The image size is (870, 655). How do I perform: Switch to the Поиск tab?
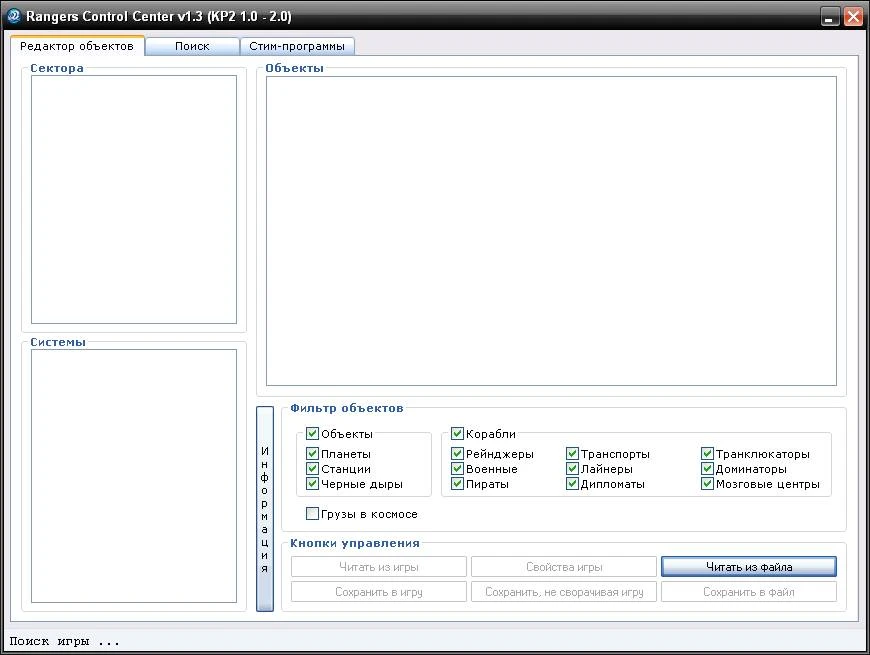(x=192, y=46)
